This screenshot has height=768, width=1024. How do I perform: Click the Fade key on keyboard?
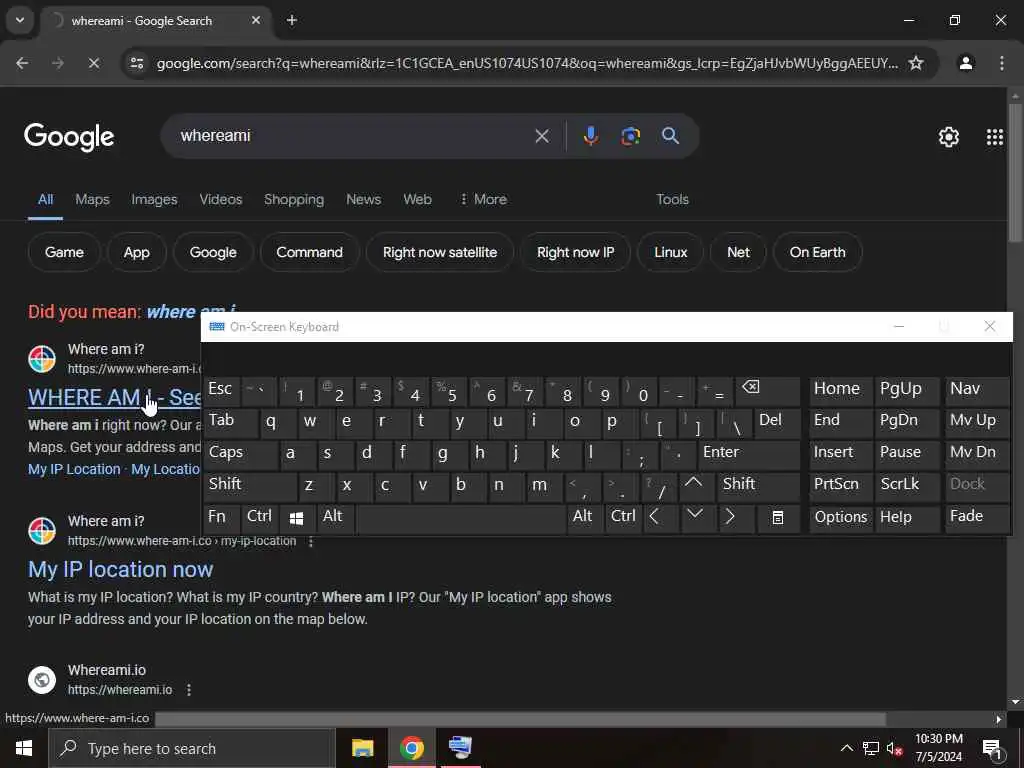(x=977, y=518)
